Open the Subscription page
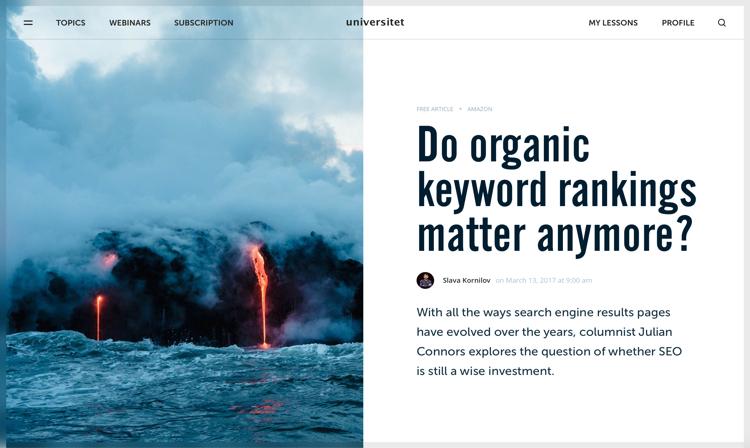Image resolution: width=750 pixels, height=448 pixels. click(x=204, y=22)
